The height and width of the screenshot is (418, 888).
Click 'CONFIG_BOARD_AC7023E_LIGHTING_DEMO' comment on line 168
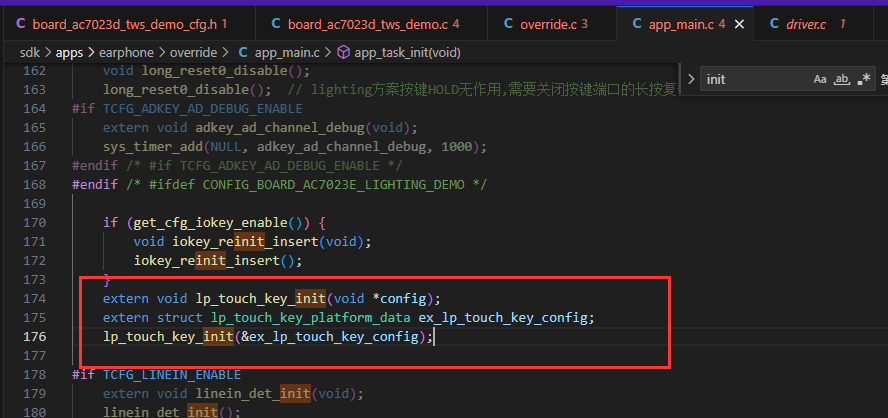click(x=334, y=185)
